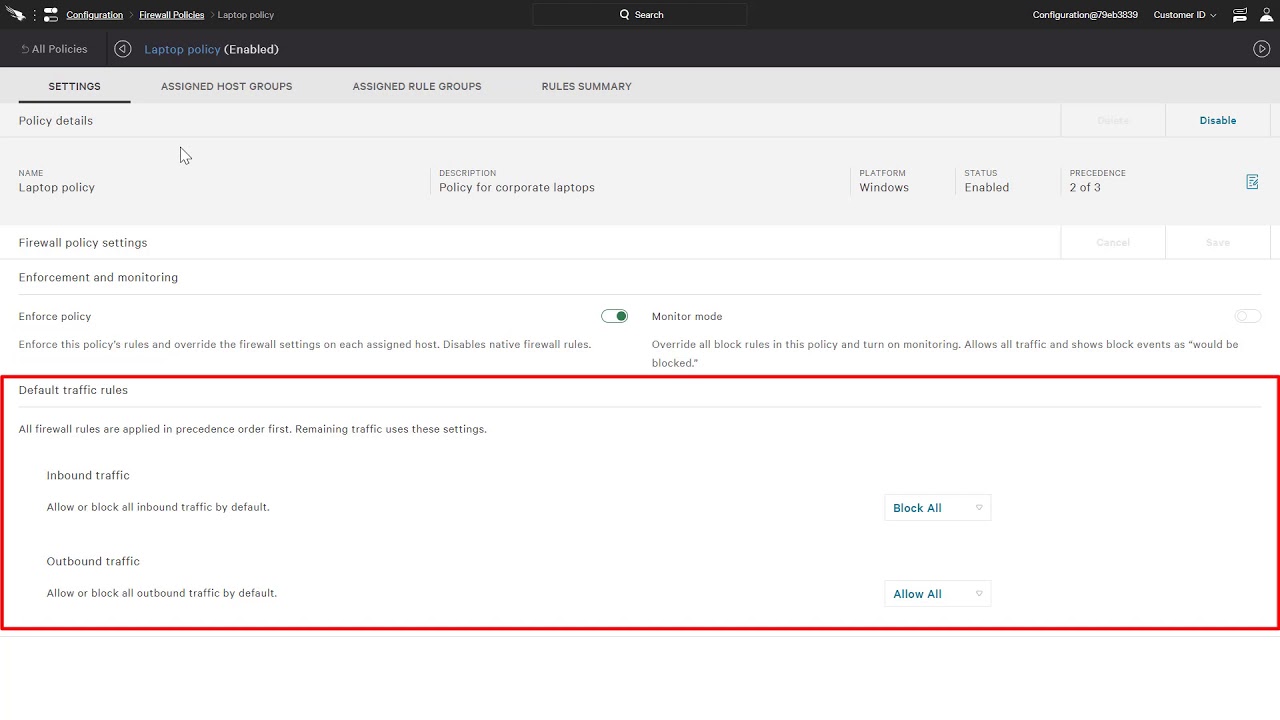Edit policy details pencil icon
The width and height of the screenshot is (1280, 720).
coord(1252,182)
